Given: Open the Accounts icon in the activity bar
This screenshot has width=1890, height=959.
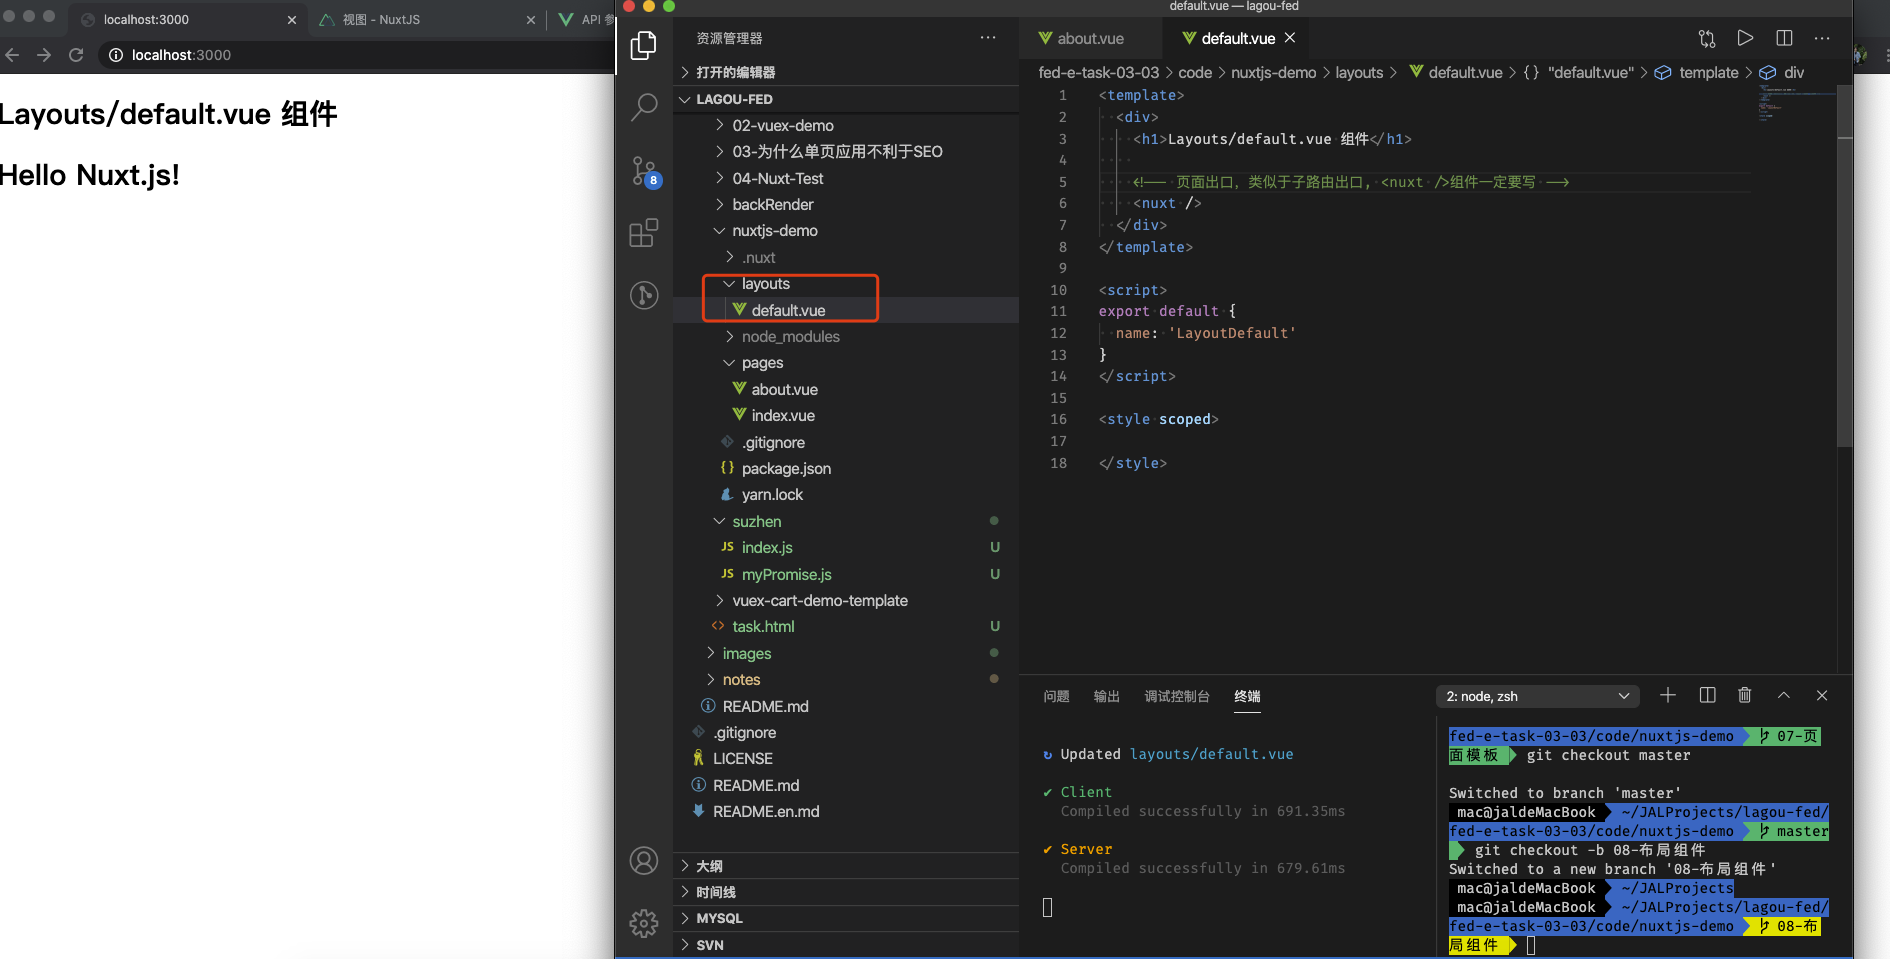Looking at the screenshot, I should [644, 861].
